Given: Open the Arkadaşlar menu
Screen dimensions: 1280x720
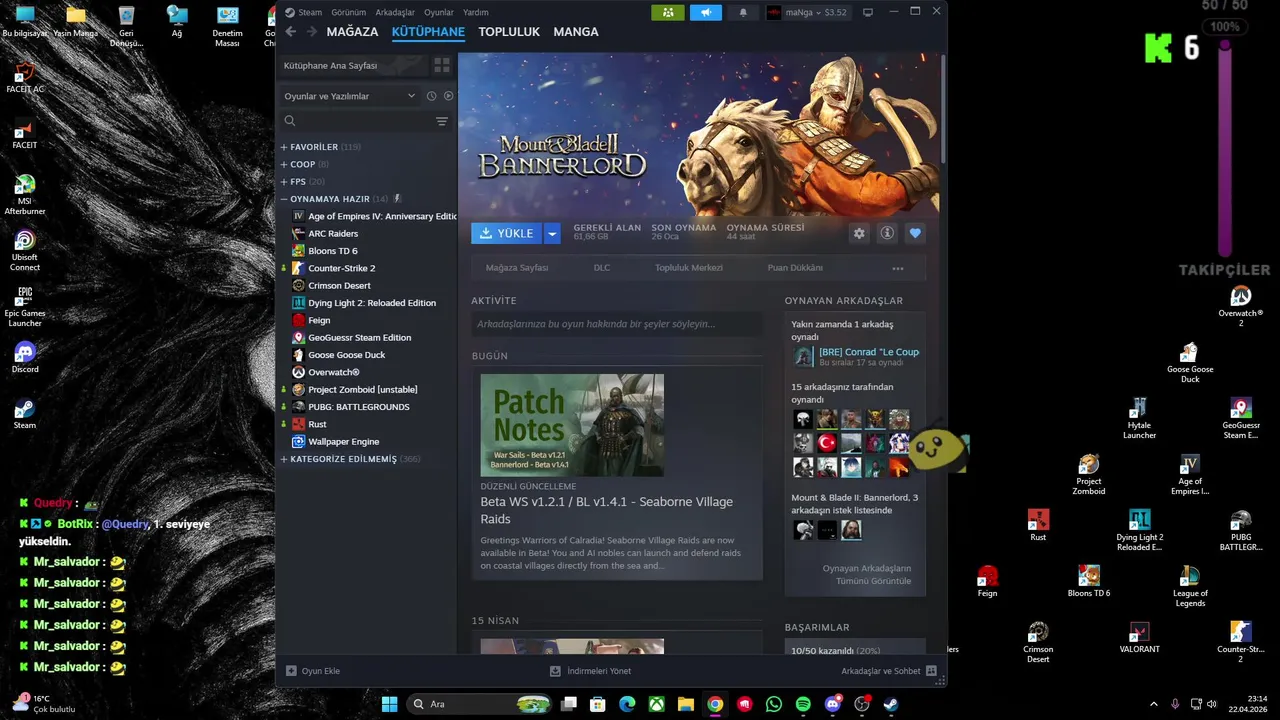Looking at the screenshot, I should tap(395, 12).
